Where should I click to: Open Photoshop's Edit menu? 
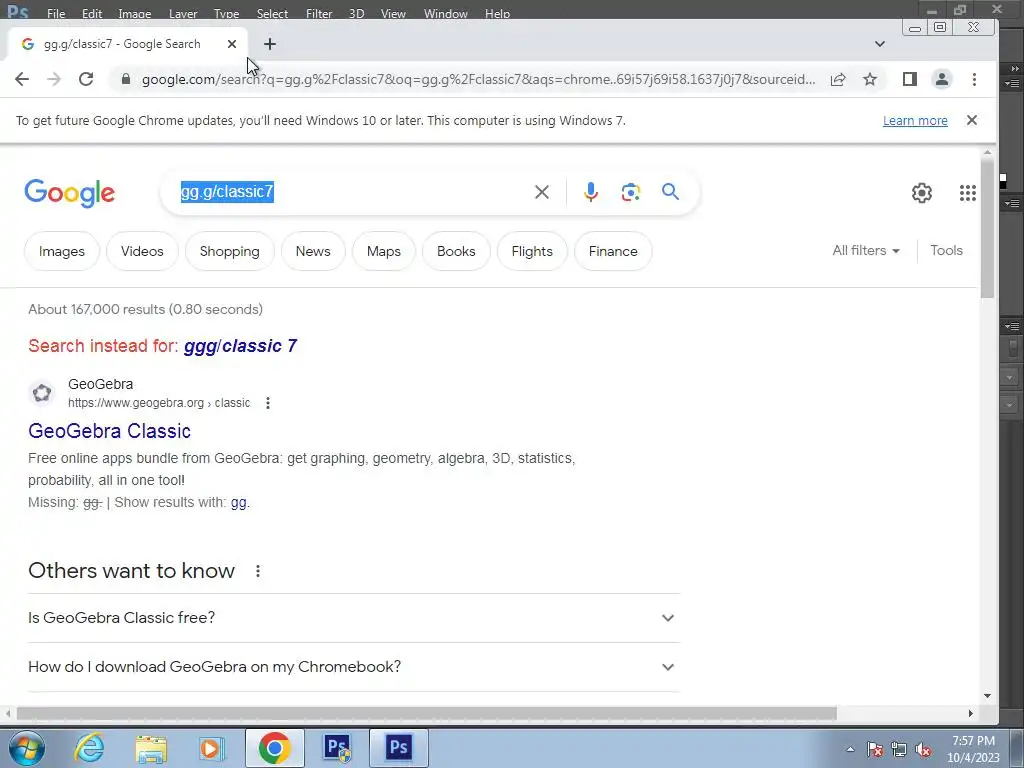click(x=92, y=13)
